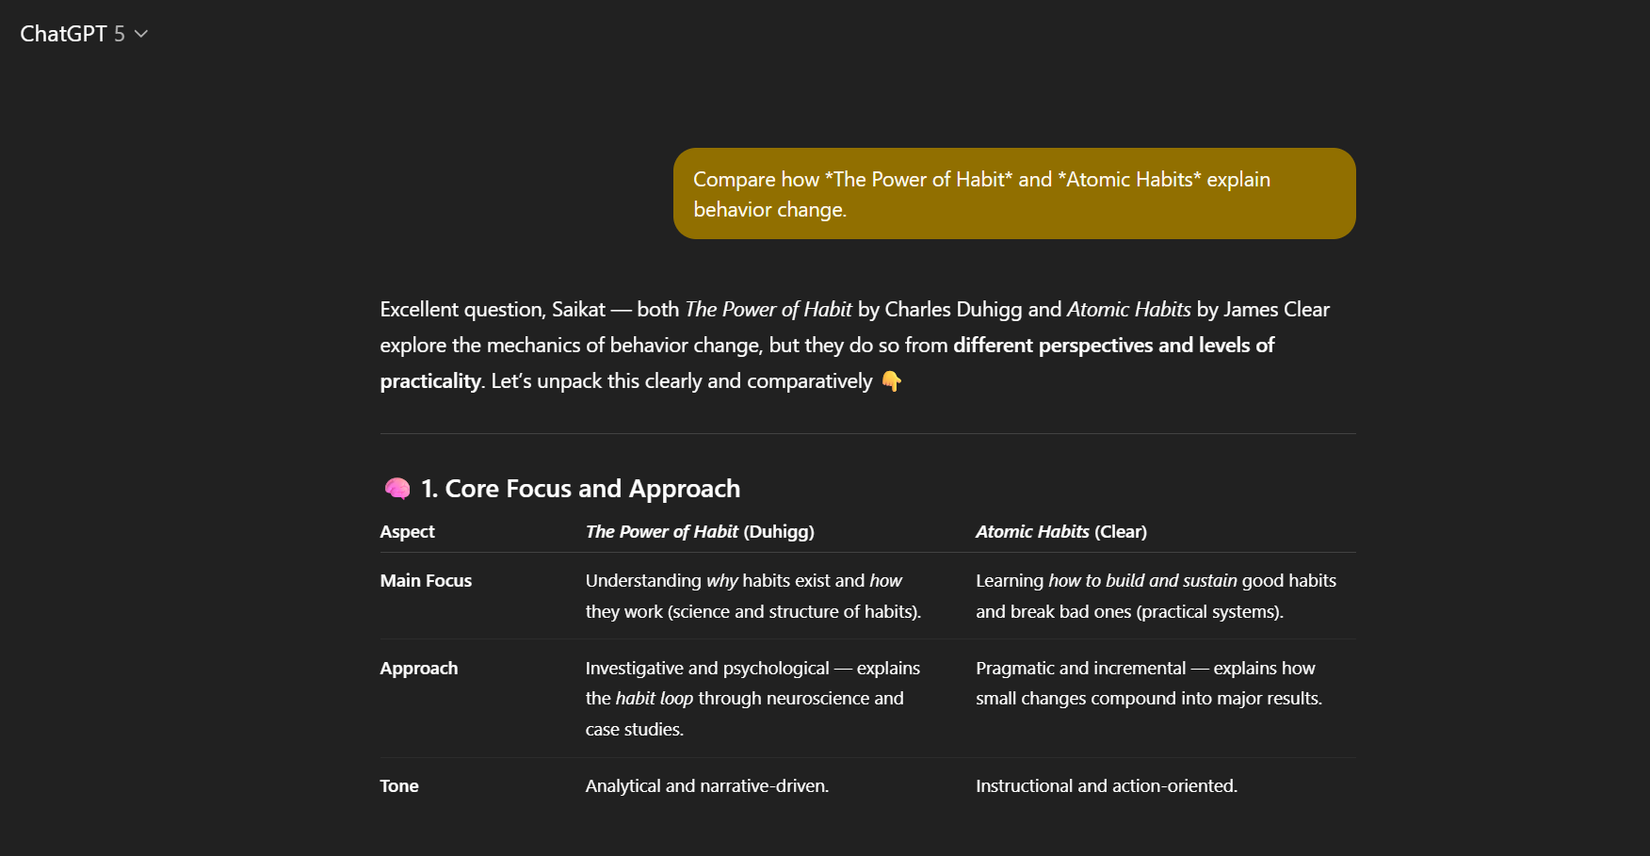Image resolution: width=1650 pixels, height=856 pixels.
Task: Click italic "how to build and sustain" phrase
Action: (1142, 581)
